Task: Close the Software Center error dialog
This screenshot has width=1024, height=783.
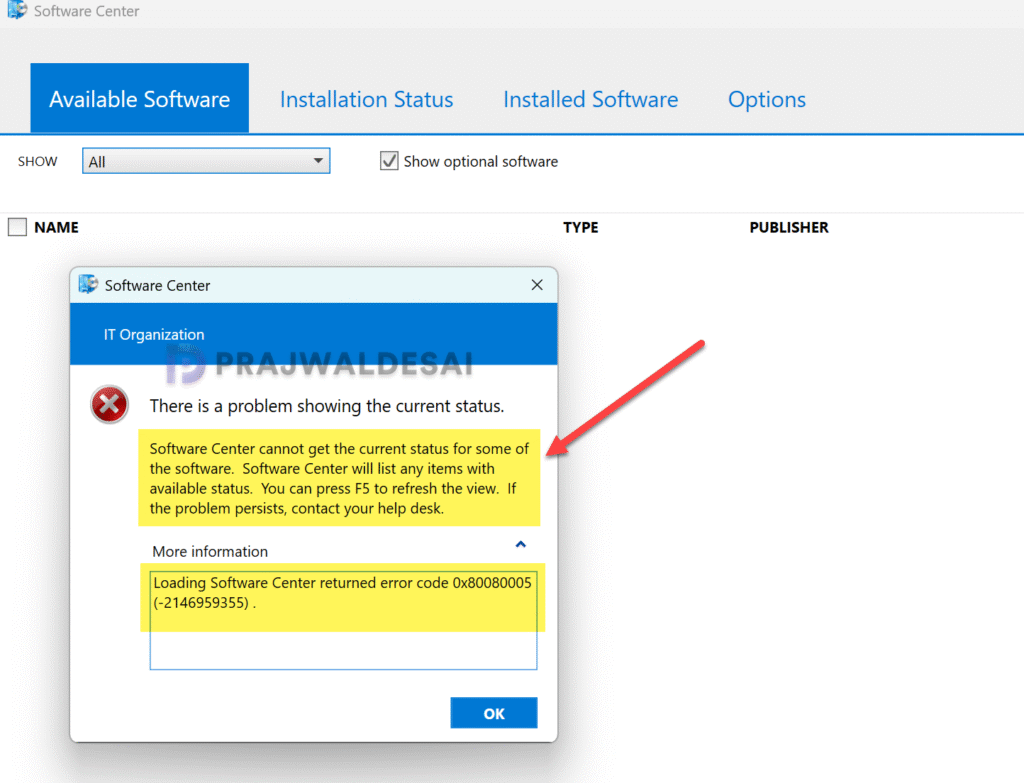Action: pos(537,285)
